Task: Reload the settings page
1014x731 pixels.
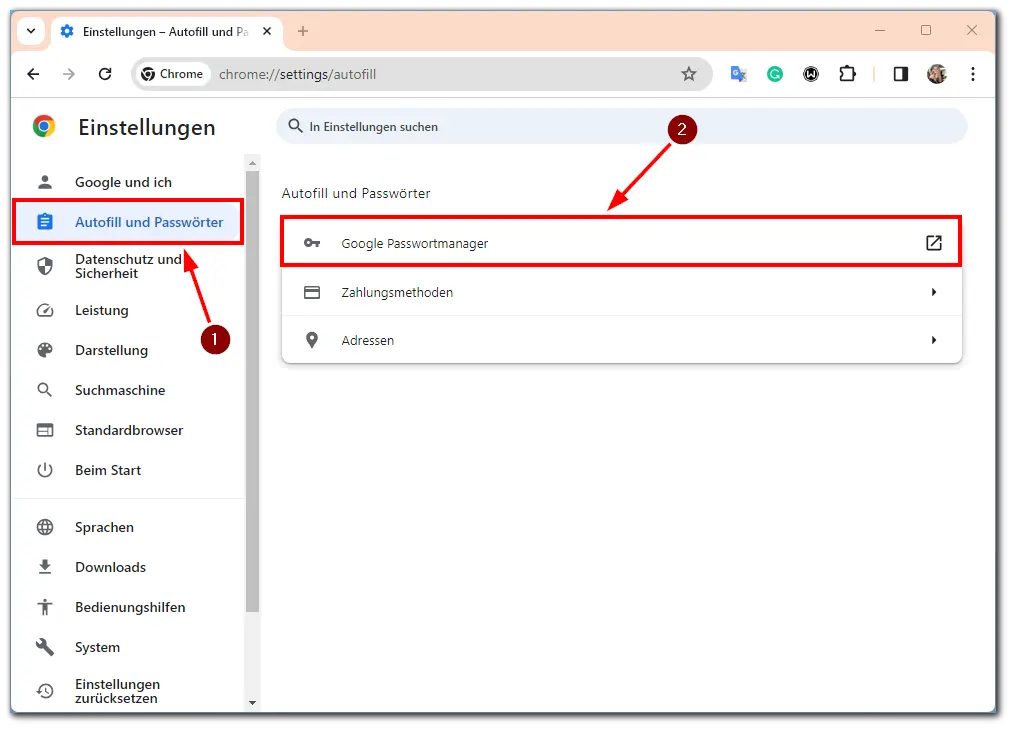Action: (105, 74)
